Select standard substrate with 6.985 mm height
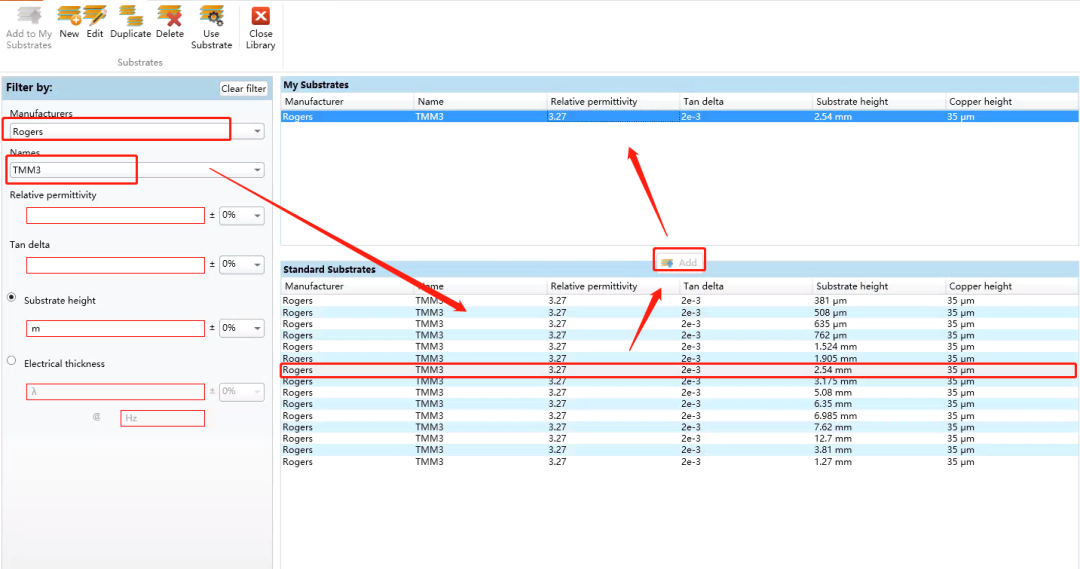1080x569 pixels. [x=679, y=415]
